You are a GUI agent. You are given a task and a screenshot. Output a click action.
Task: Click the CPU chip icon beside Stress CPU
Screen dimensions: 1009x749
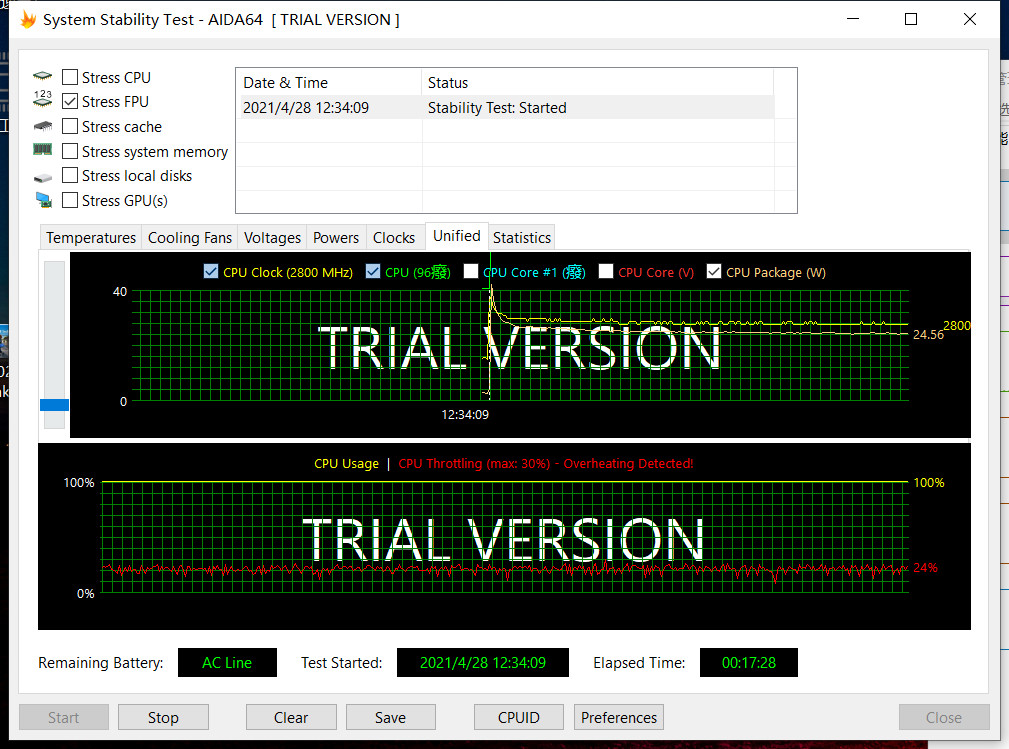[42, 76]
